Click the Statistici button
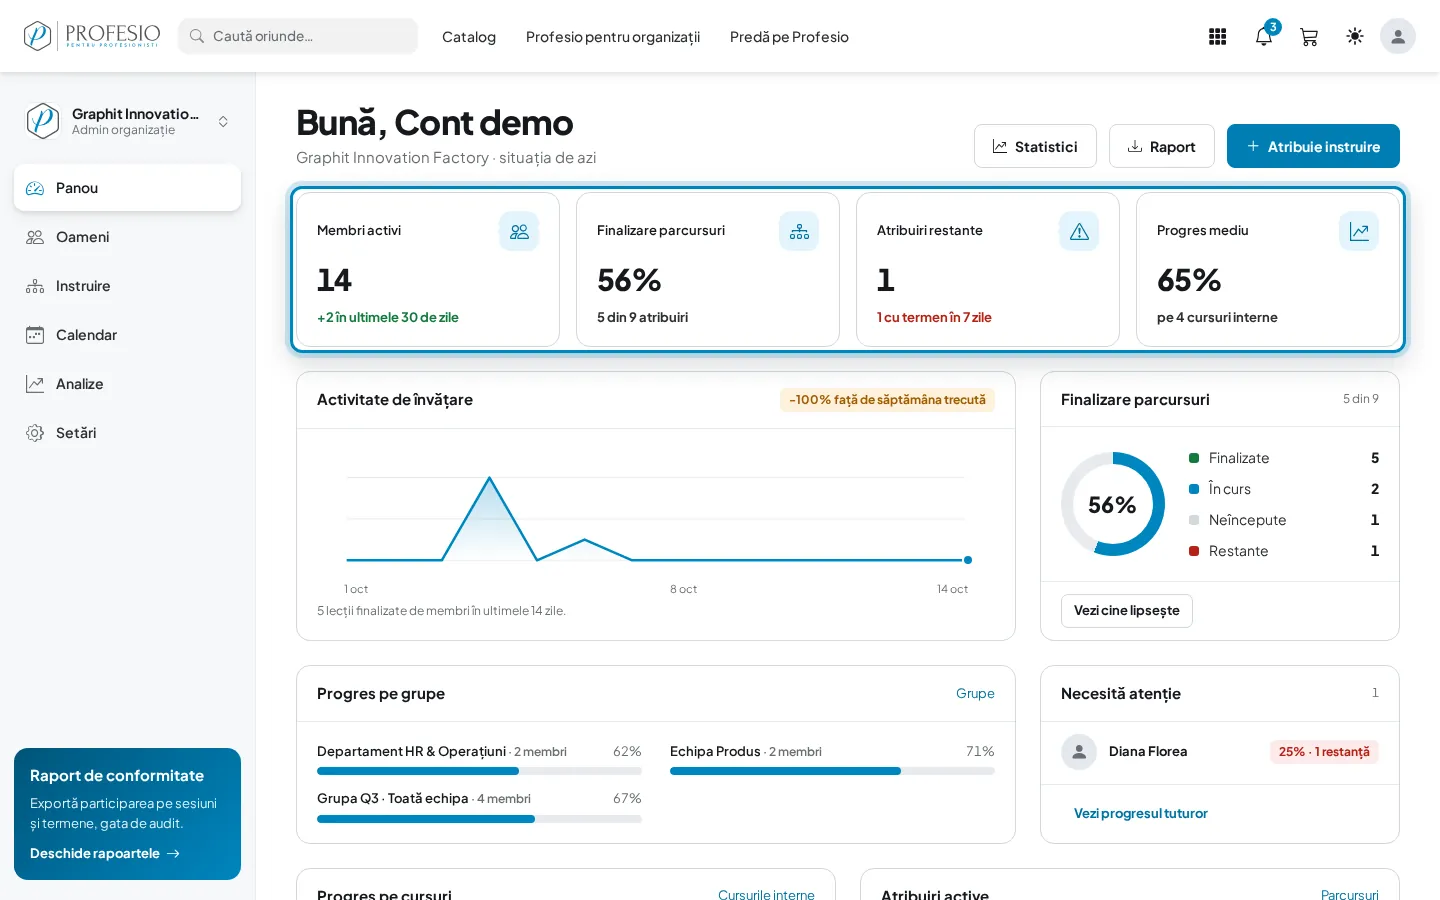 (x=1035, y=146)
